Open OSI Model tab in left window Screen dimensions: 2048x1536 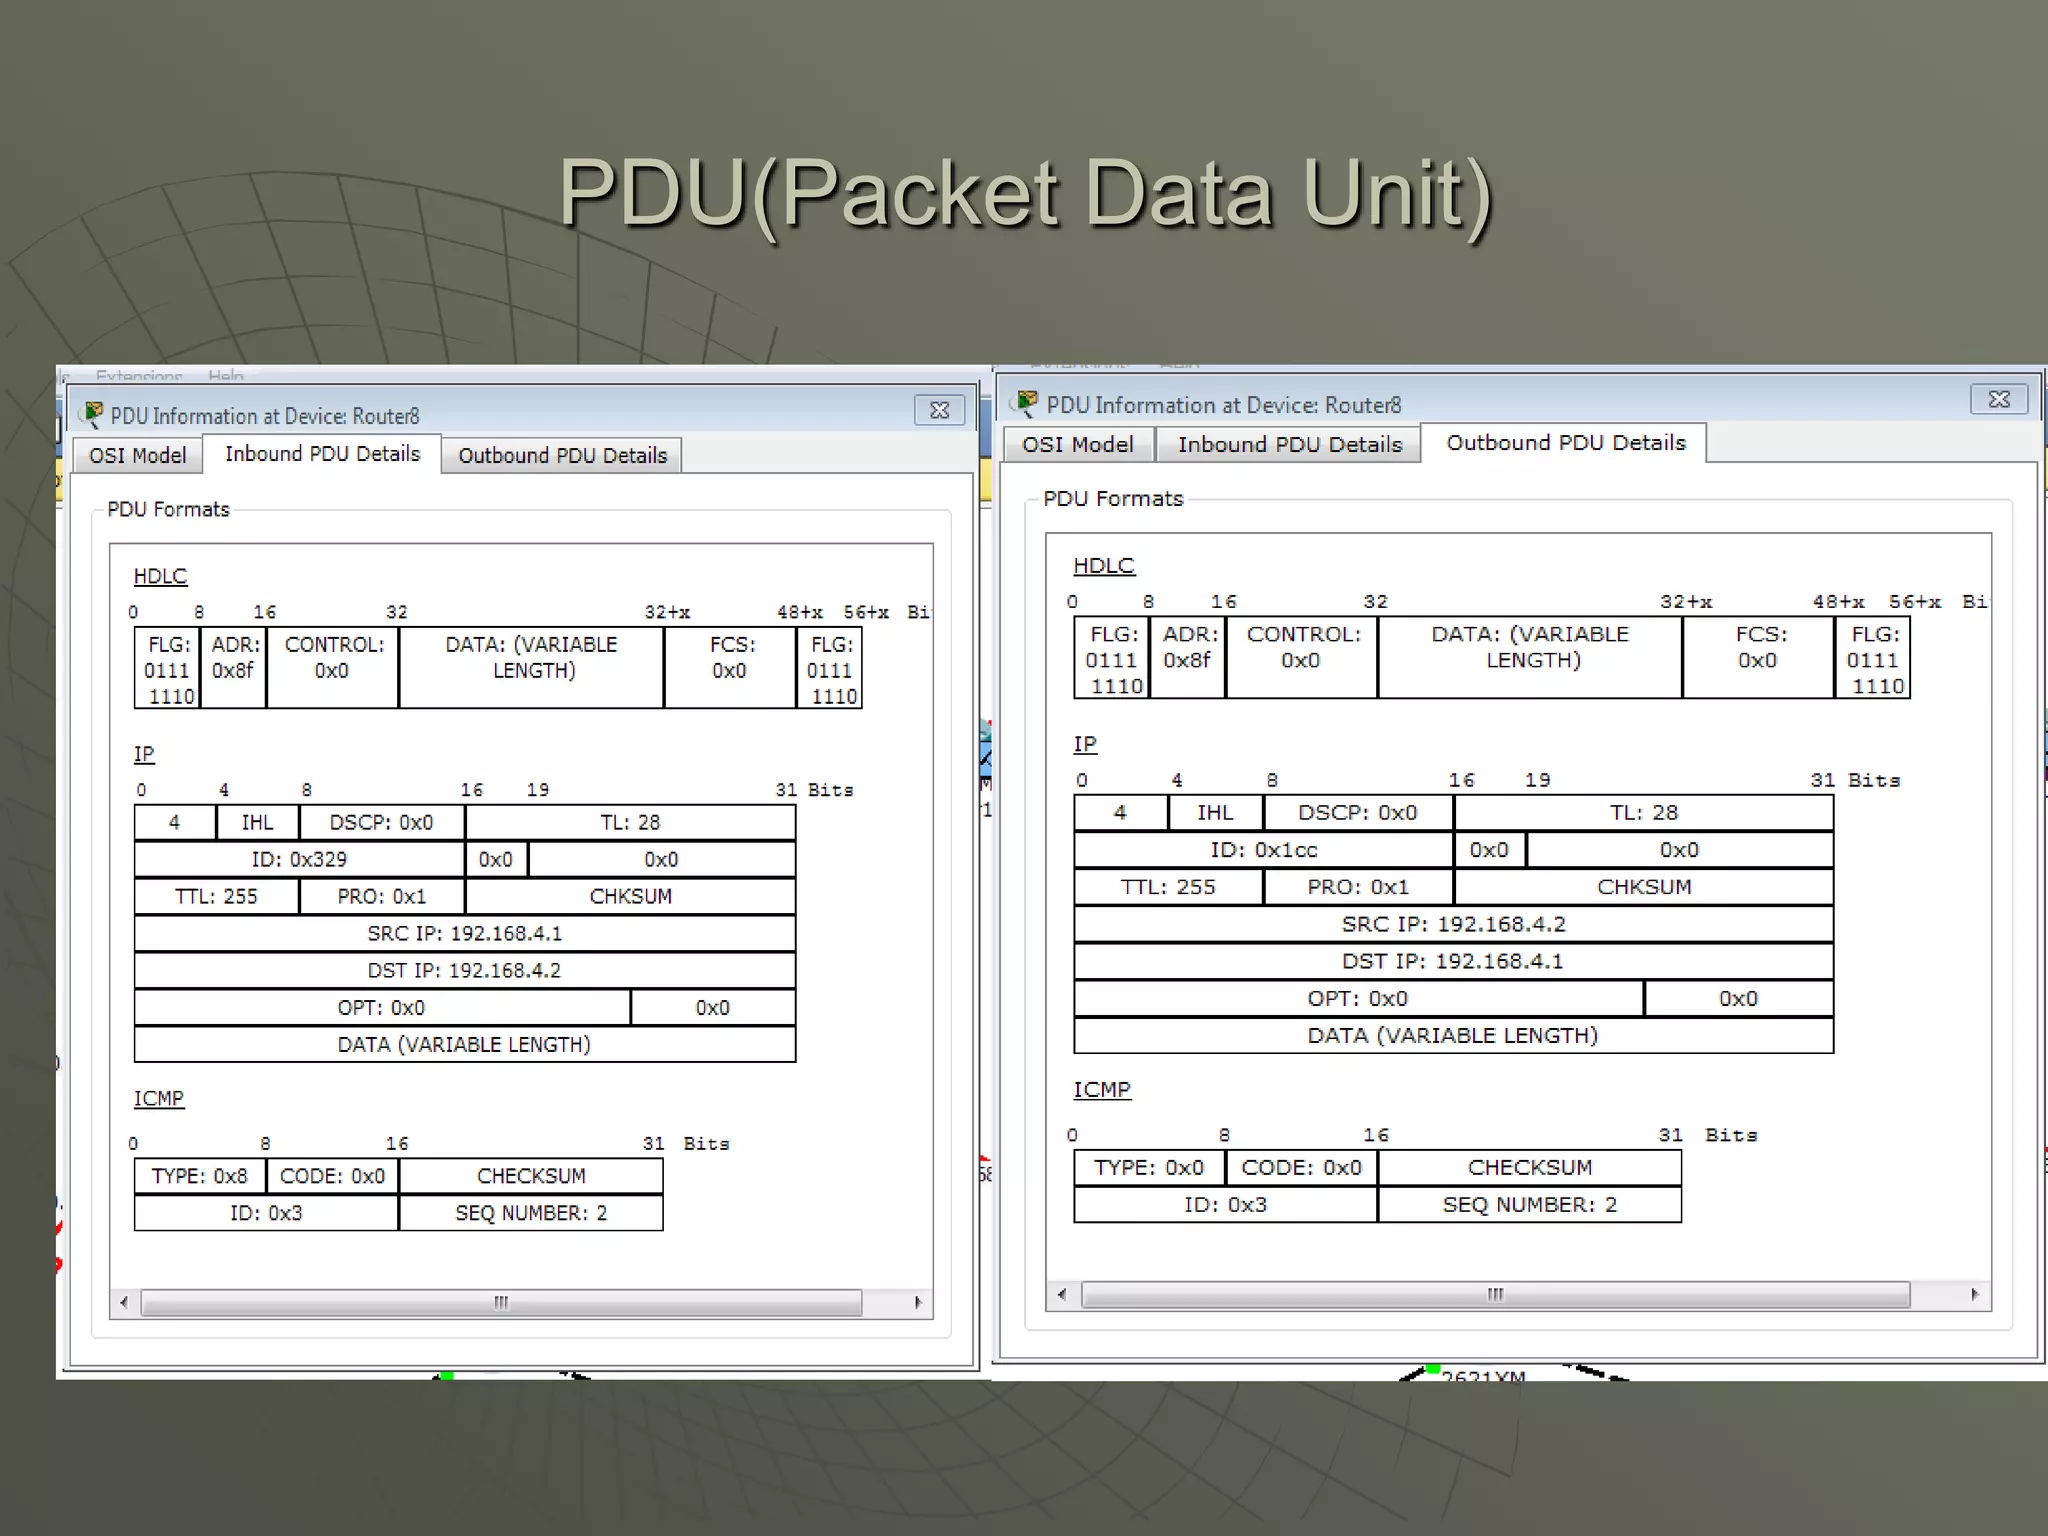click(138, 456)
